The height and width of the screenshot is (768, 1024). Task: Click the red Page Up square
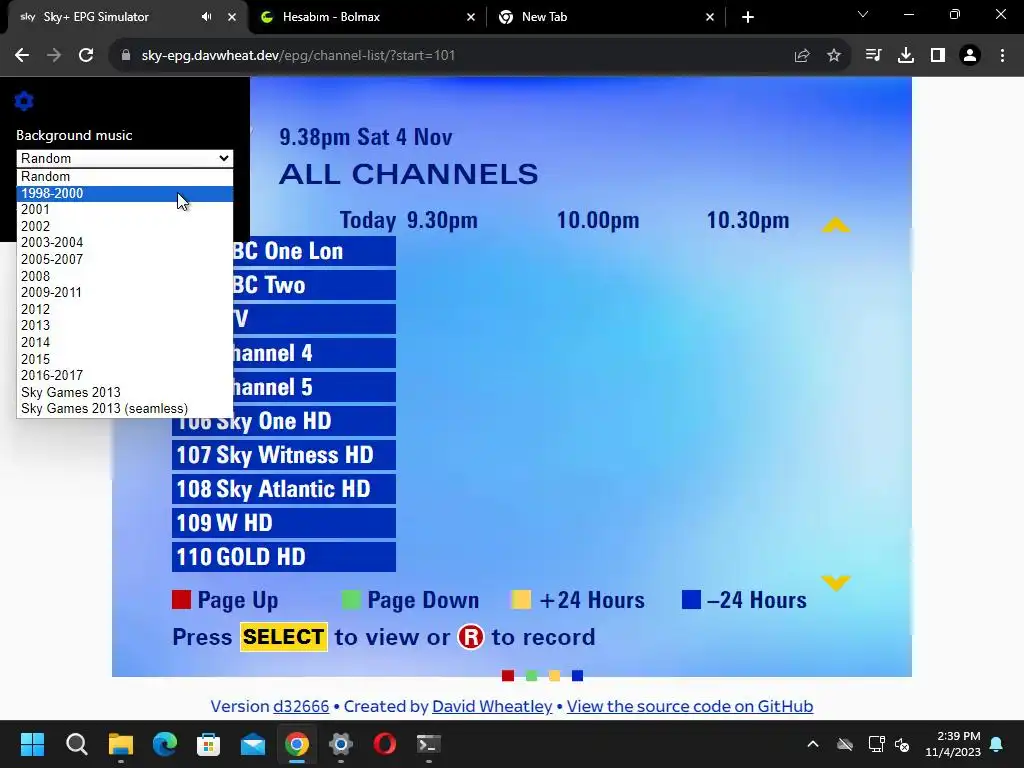coord(182,600)
